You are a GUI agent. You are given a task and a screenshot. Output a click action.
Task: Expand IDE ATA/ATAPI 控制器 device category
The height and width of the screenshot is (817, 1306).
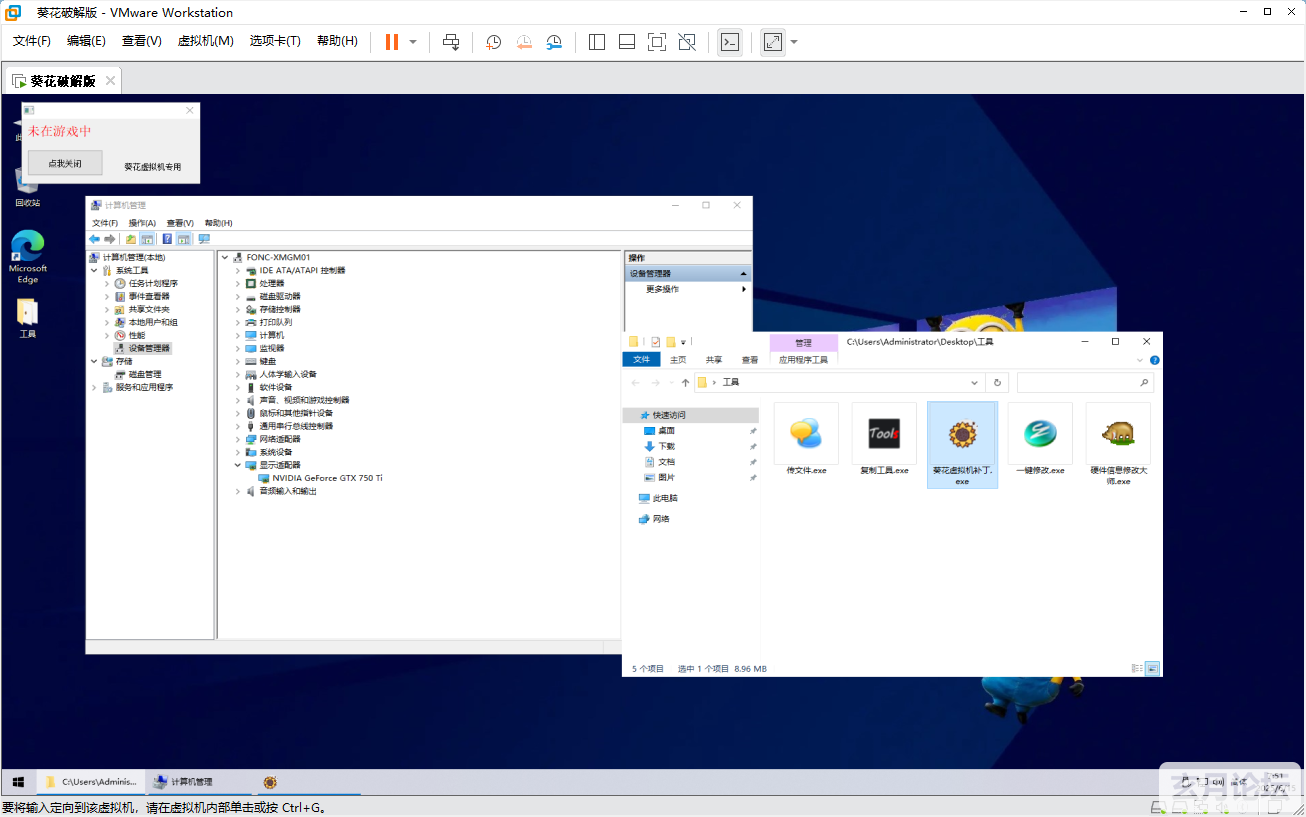point(238,270)
